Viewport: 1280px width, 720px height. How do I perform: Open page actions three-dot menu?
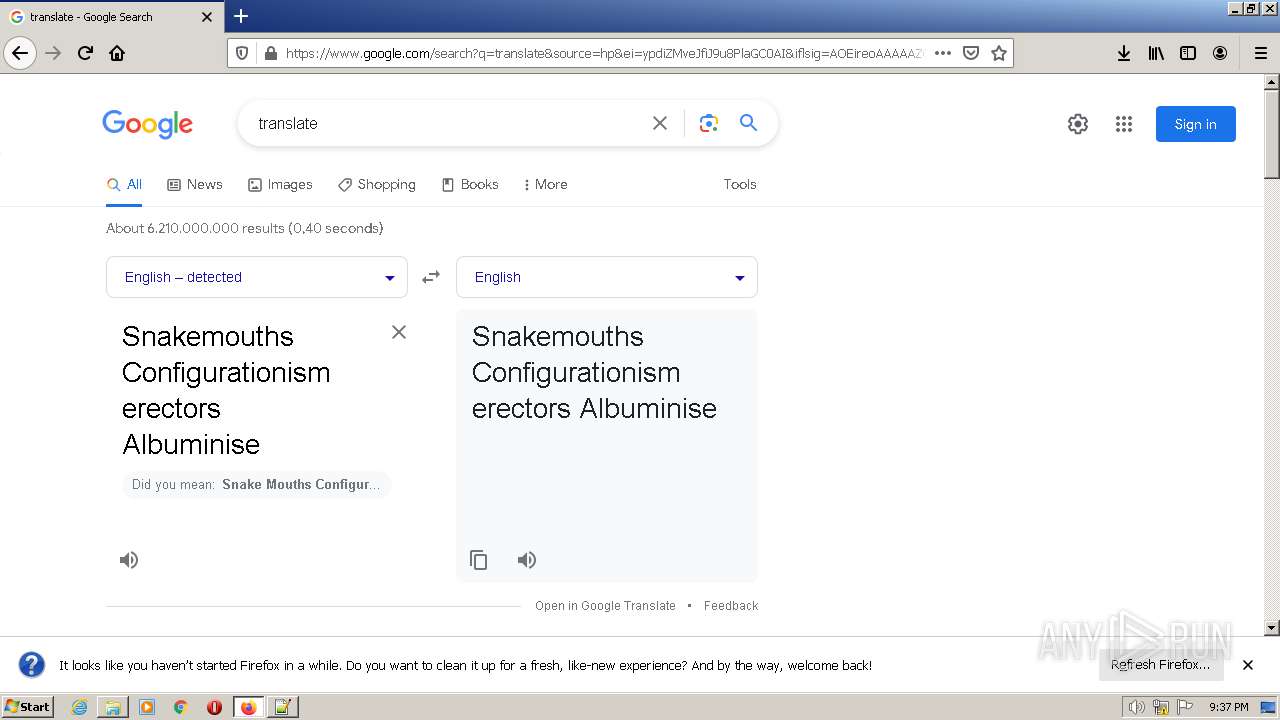pos(942,53)
